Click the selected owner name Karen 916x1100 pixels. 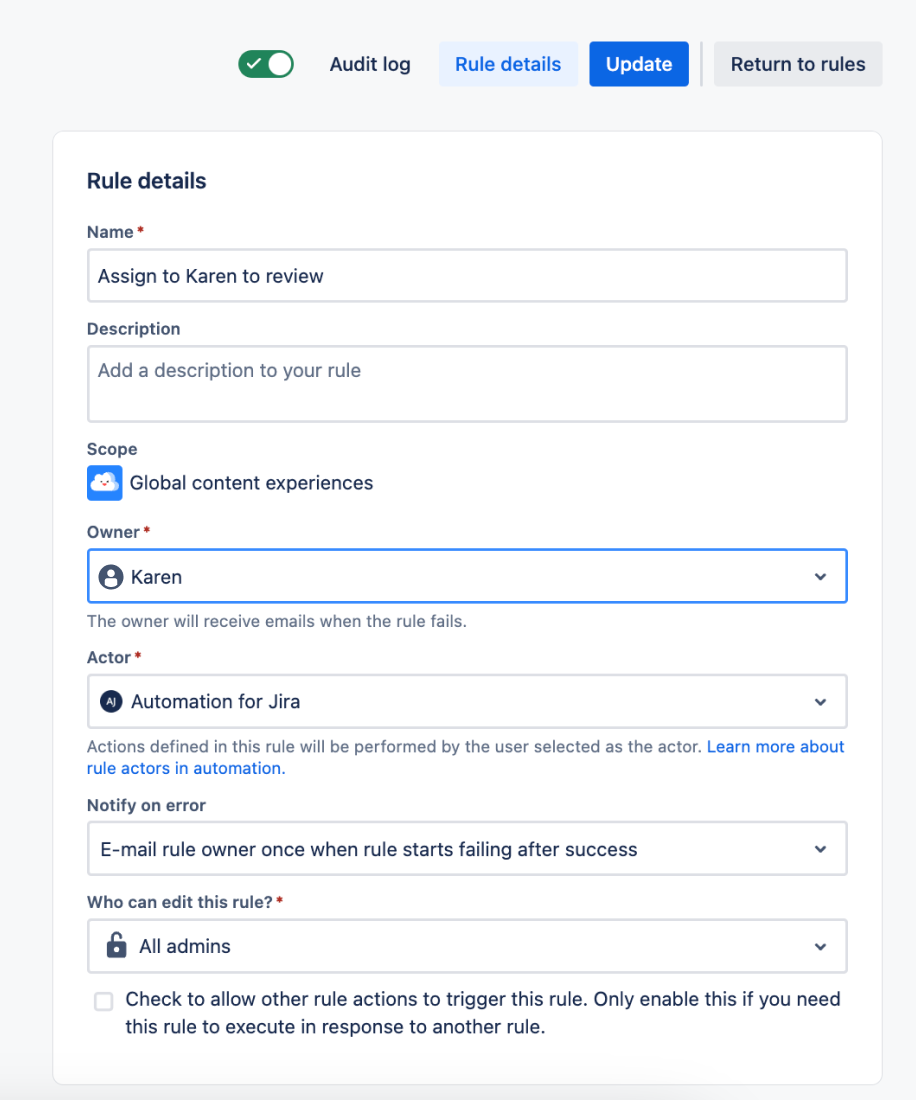(157, 577)
